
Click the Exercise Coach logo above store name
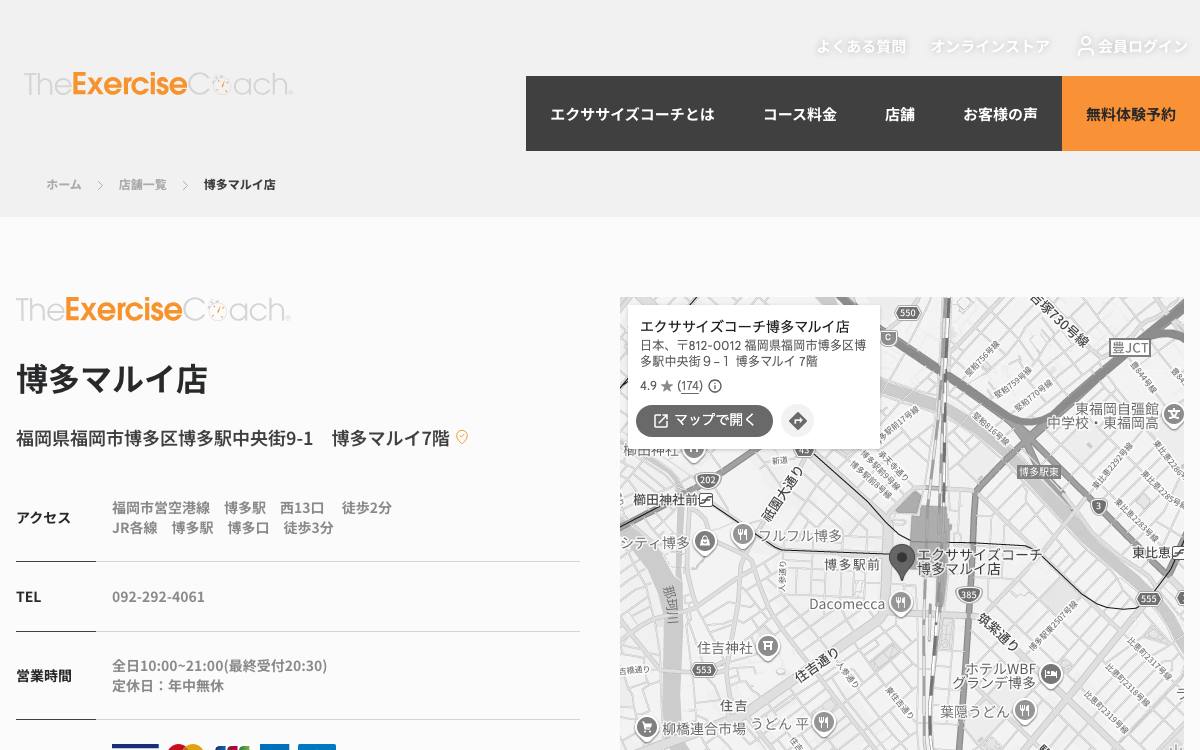point(153,310)
